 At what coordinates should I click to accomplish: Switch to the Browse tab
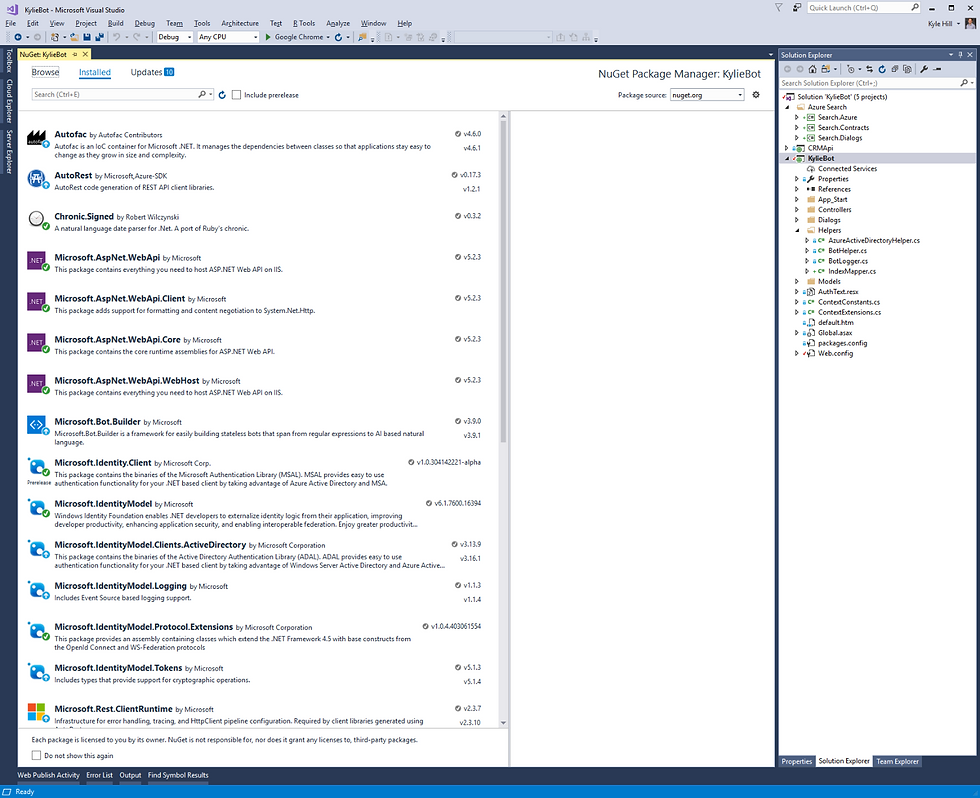pos(46,72)
